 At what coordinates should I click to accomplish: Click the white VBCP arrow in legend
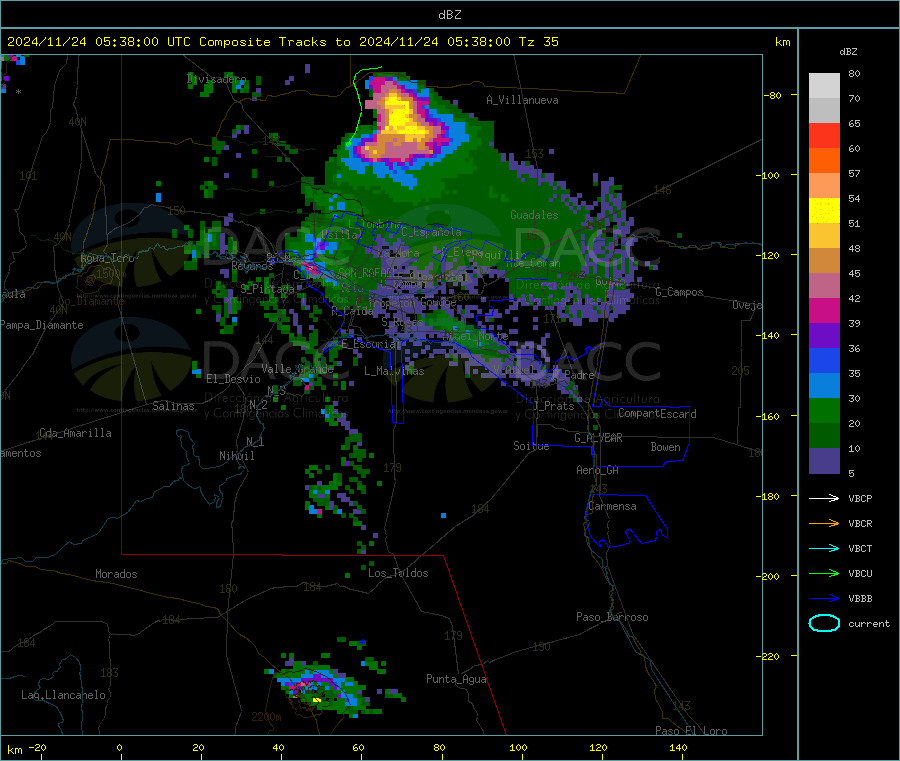824,498
